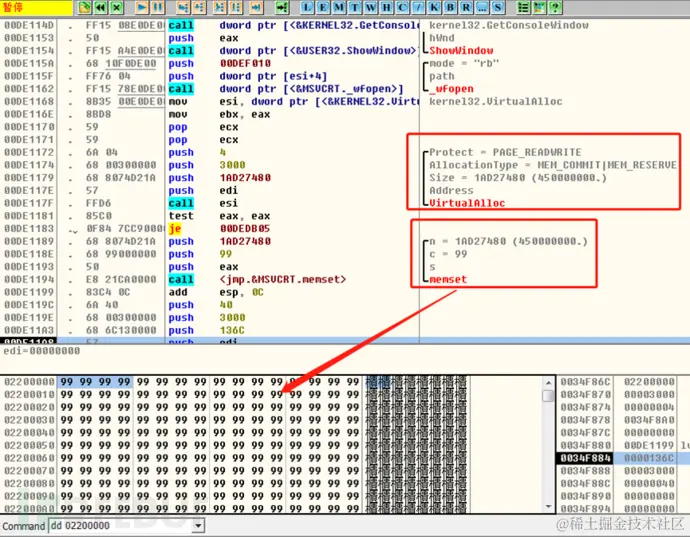
Task: Click the Run program play icon
Action: click(x=142, y=7)
